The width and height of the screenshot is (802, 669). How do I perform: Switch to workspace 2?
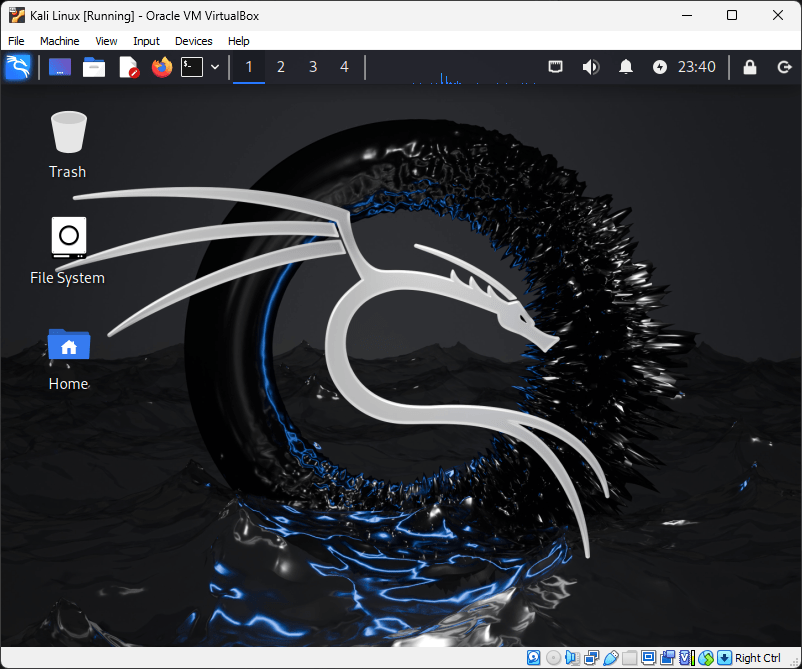(281, 67)
